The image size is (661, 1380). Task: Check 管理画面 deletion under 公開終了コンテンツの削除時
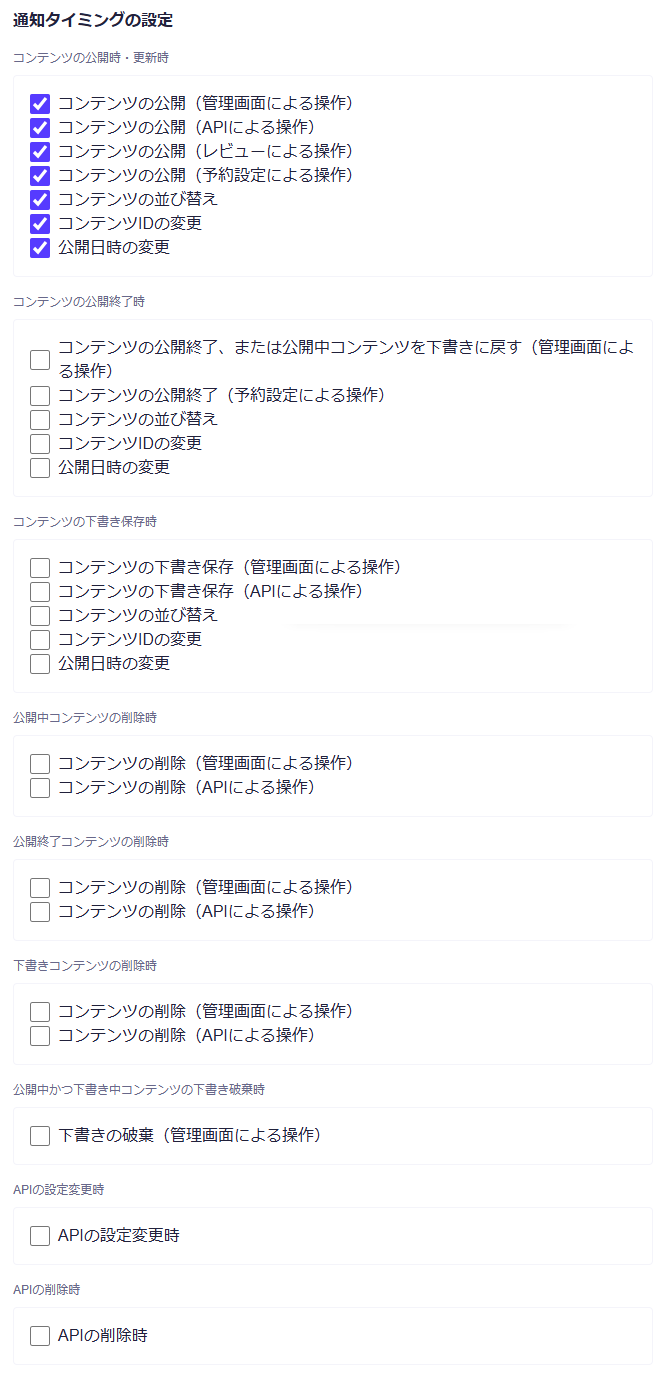(x=40, y=887)
